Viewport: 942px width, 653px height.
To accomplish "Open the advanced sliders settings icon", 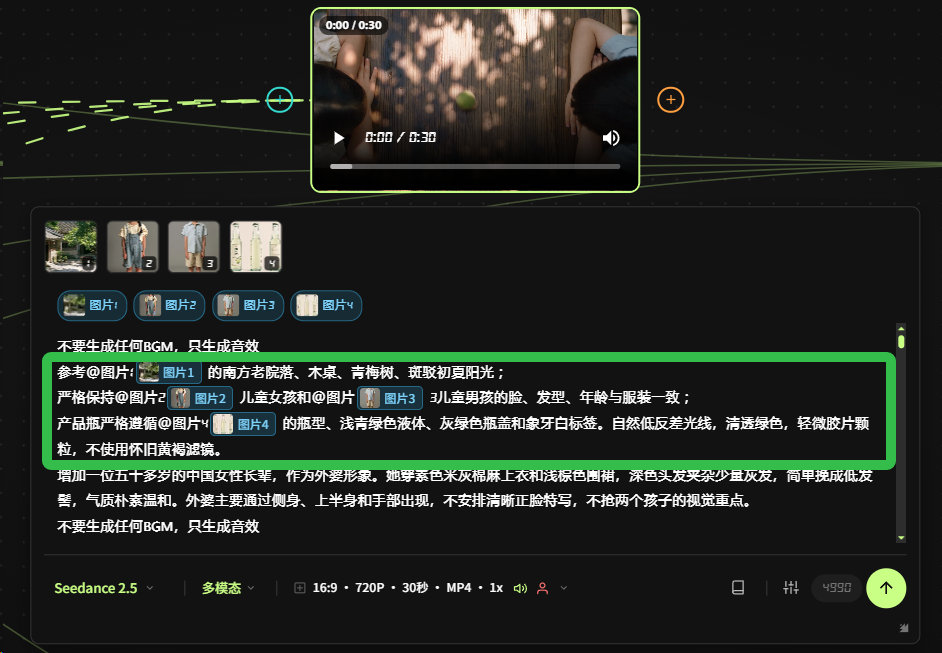I will click(x=791, y=588).
